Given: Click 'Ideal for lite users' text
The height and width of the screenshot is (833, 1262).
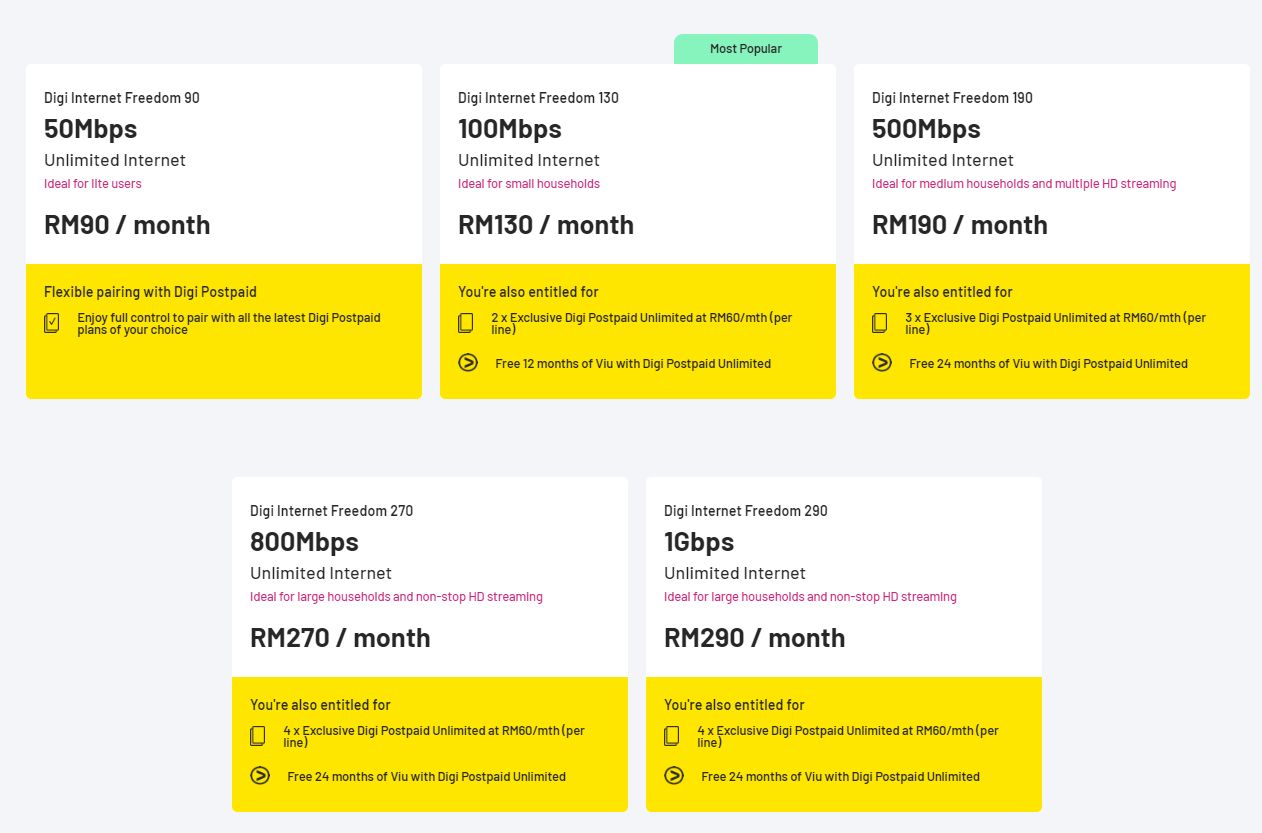Looking at the screenshot, I should pyautogui.click(x=93, y=184).
